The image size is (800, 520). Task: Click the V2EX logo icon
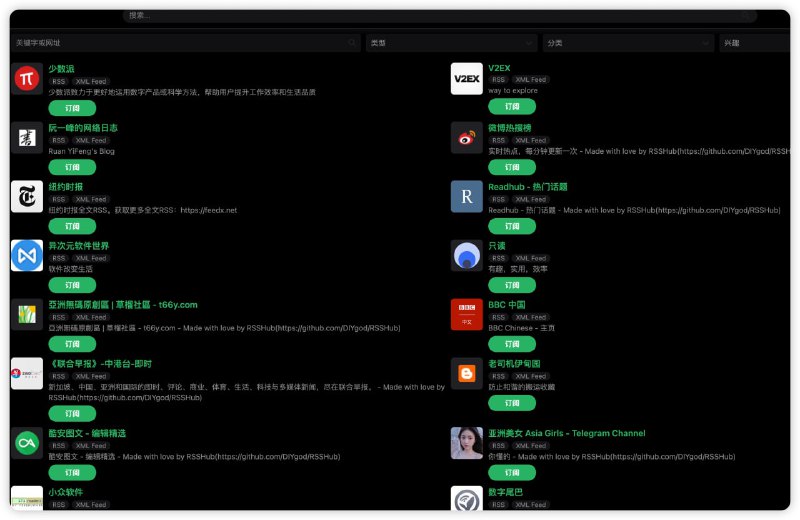pyautogui.click(x=467, y=79)
